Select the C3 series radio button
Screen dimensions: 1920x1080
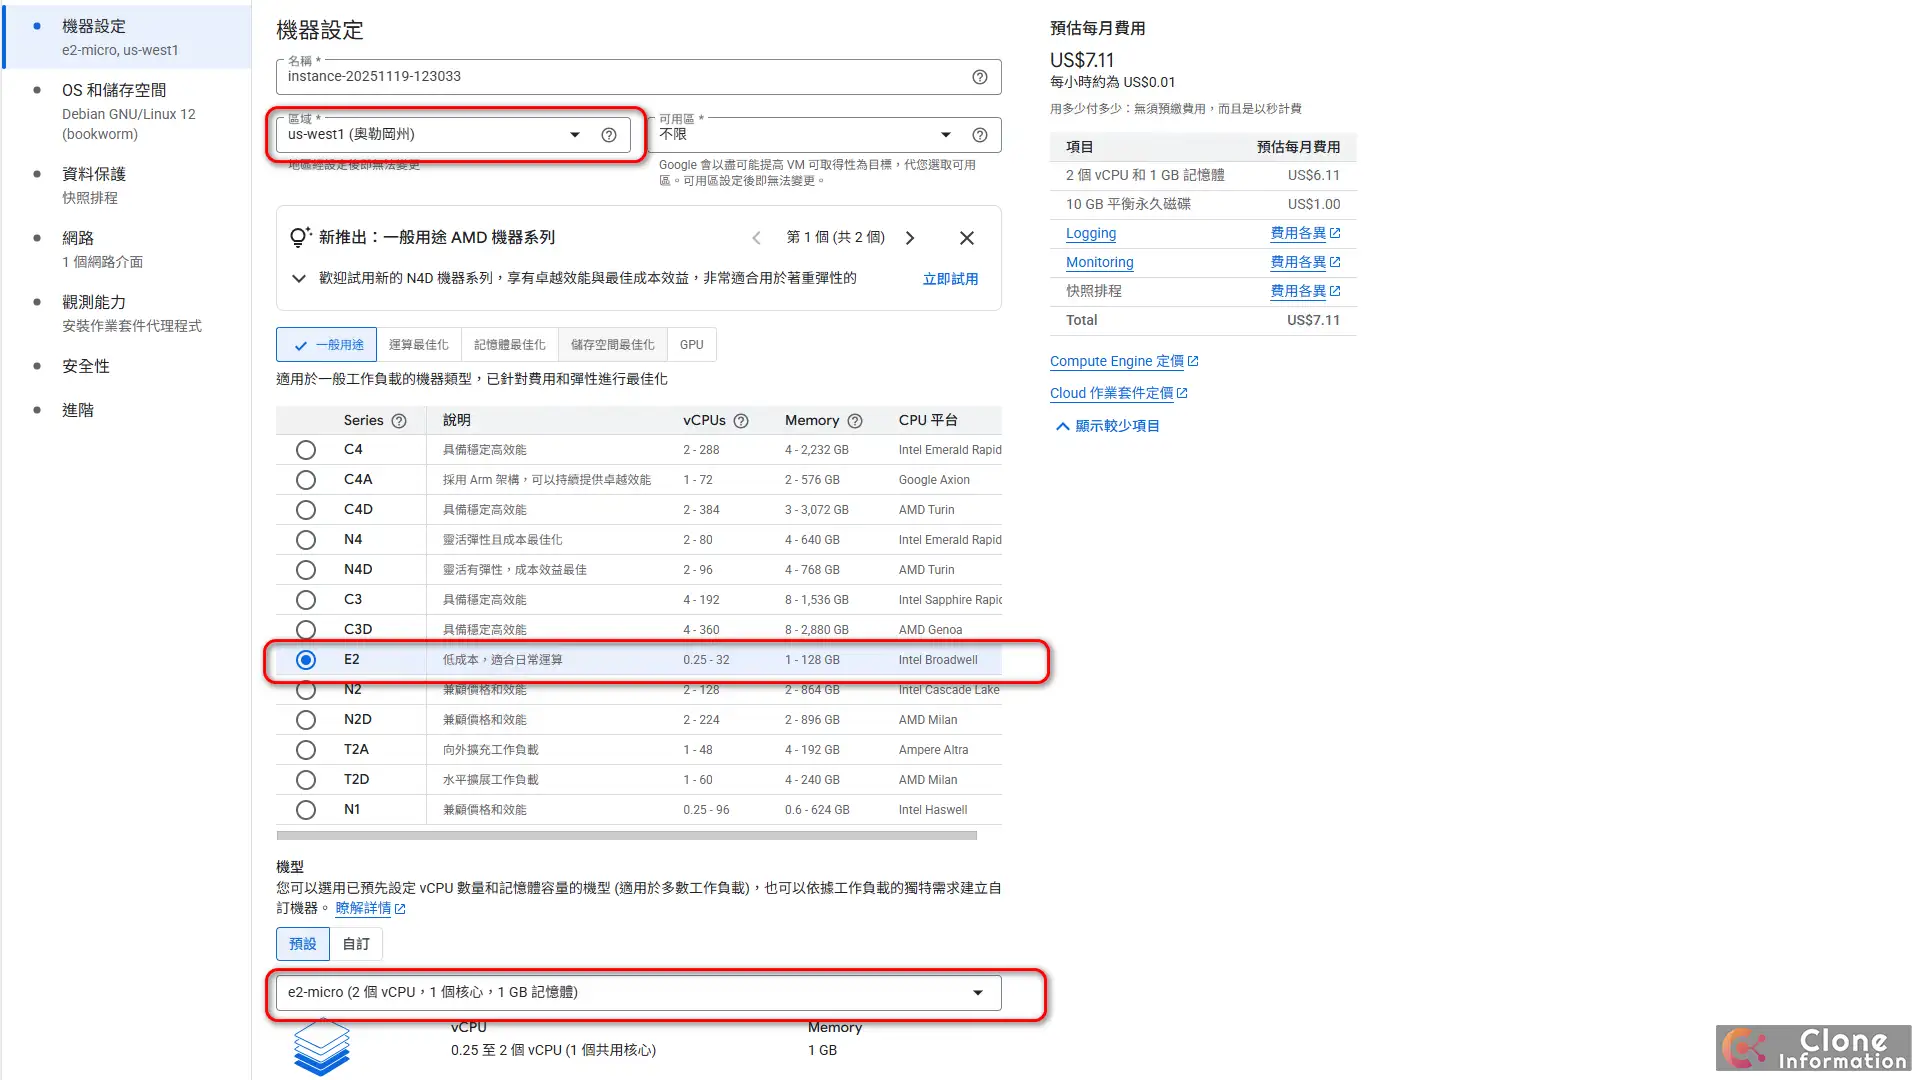coord(306,600)
